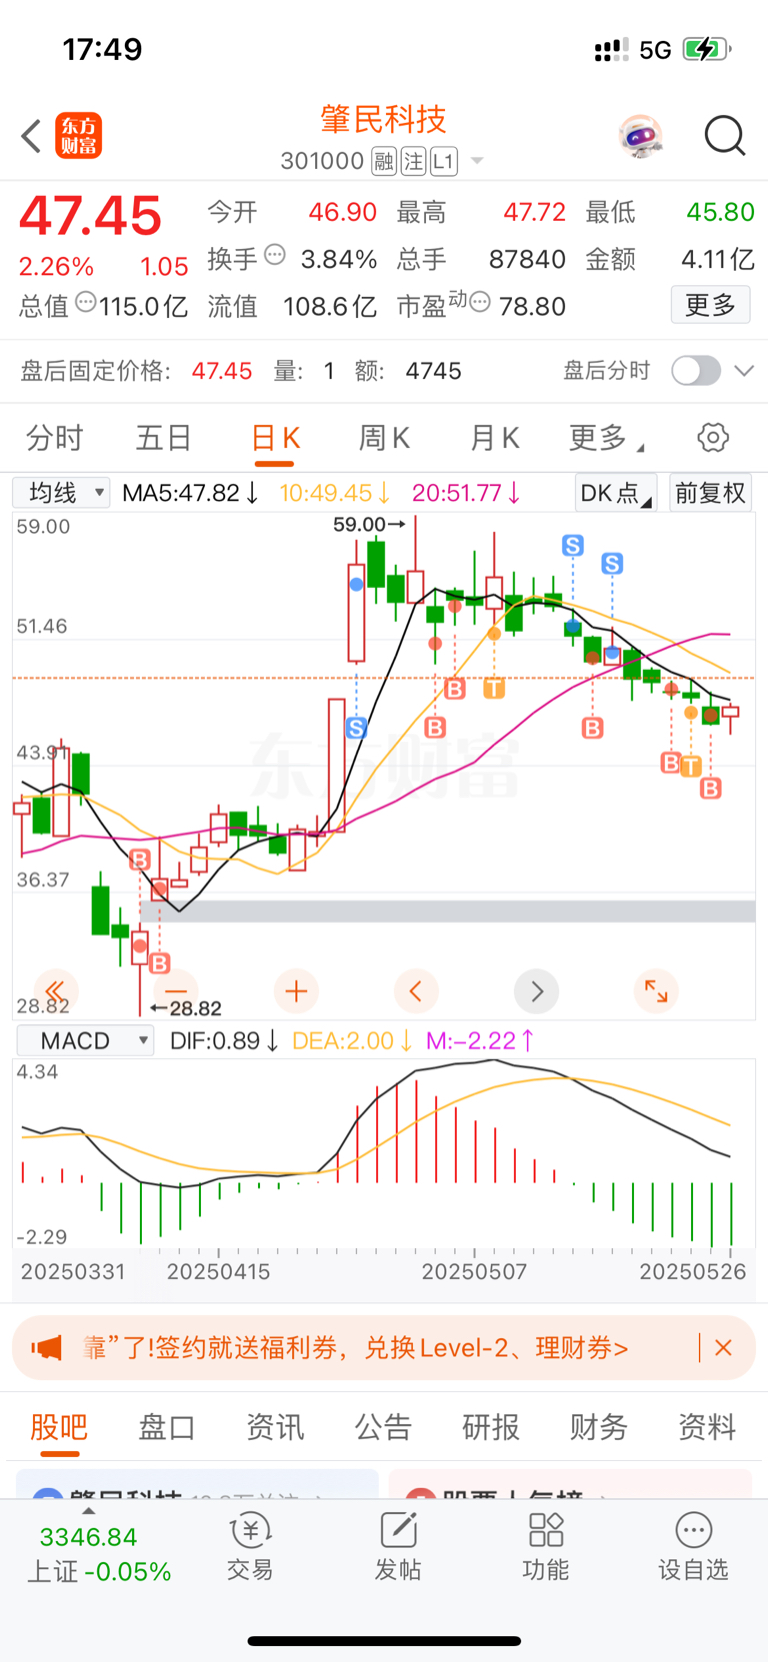This screenshot has width=768, height=1663.
Task: Tap the back arrow icon
Action: point(31,136)
